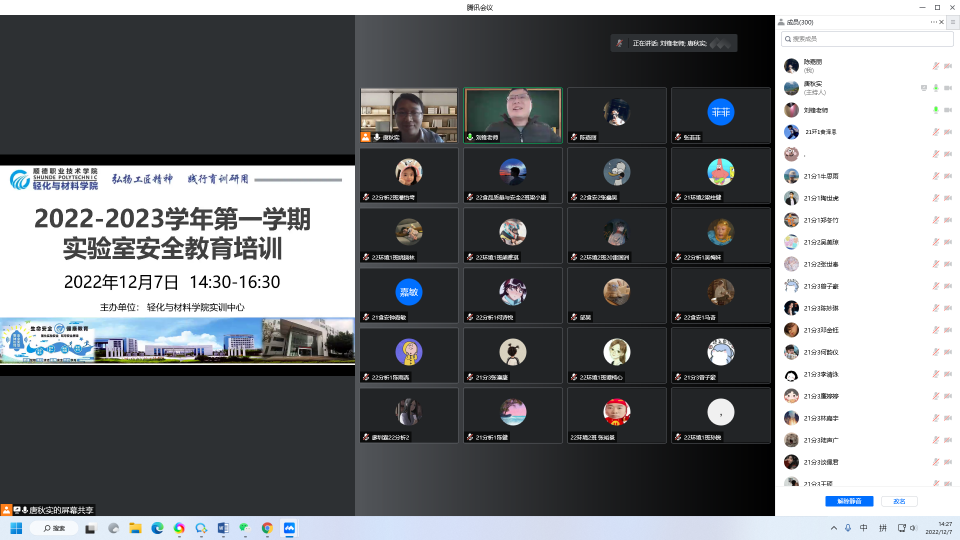Toggle the camera icon for 21分1陶世虎
Viewport: 960px width, 540px height.
(947, 198)
